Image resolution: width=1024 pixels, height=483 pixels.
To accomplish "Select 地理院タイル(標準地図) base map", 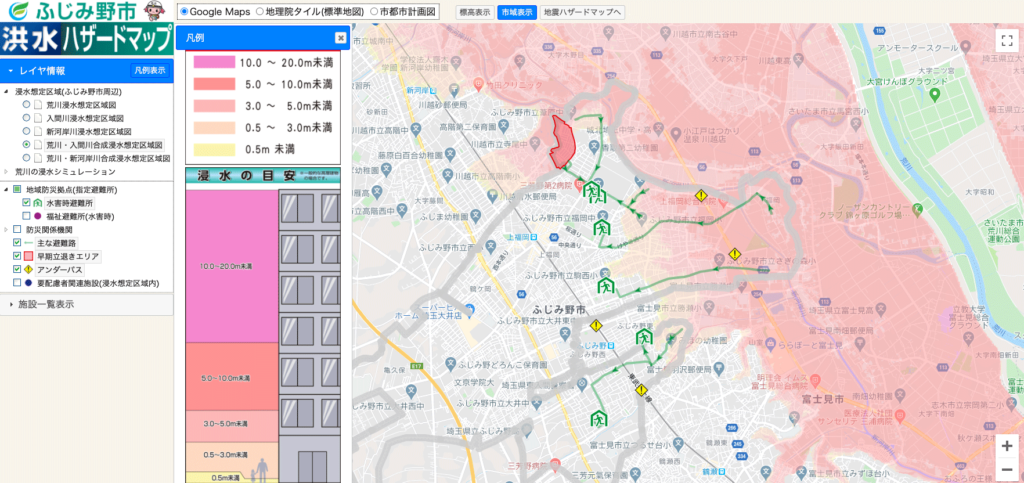I will [260, 11].
